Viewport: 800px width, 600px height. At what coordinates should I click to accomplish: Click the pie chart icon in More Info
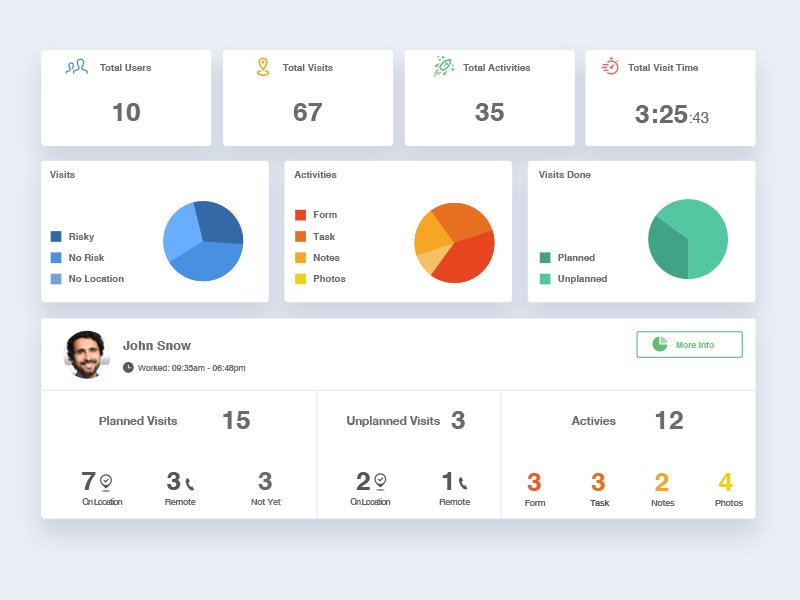(660, 344)
